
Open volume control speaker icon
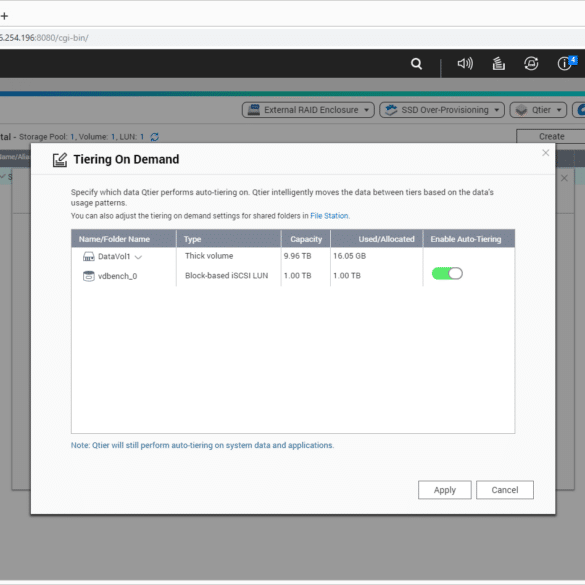click(465, 63)
